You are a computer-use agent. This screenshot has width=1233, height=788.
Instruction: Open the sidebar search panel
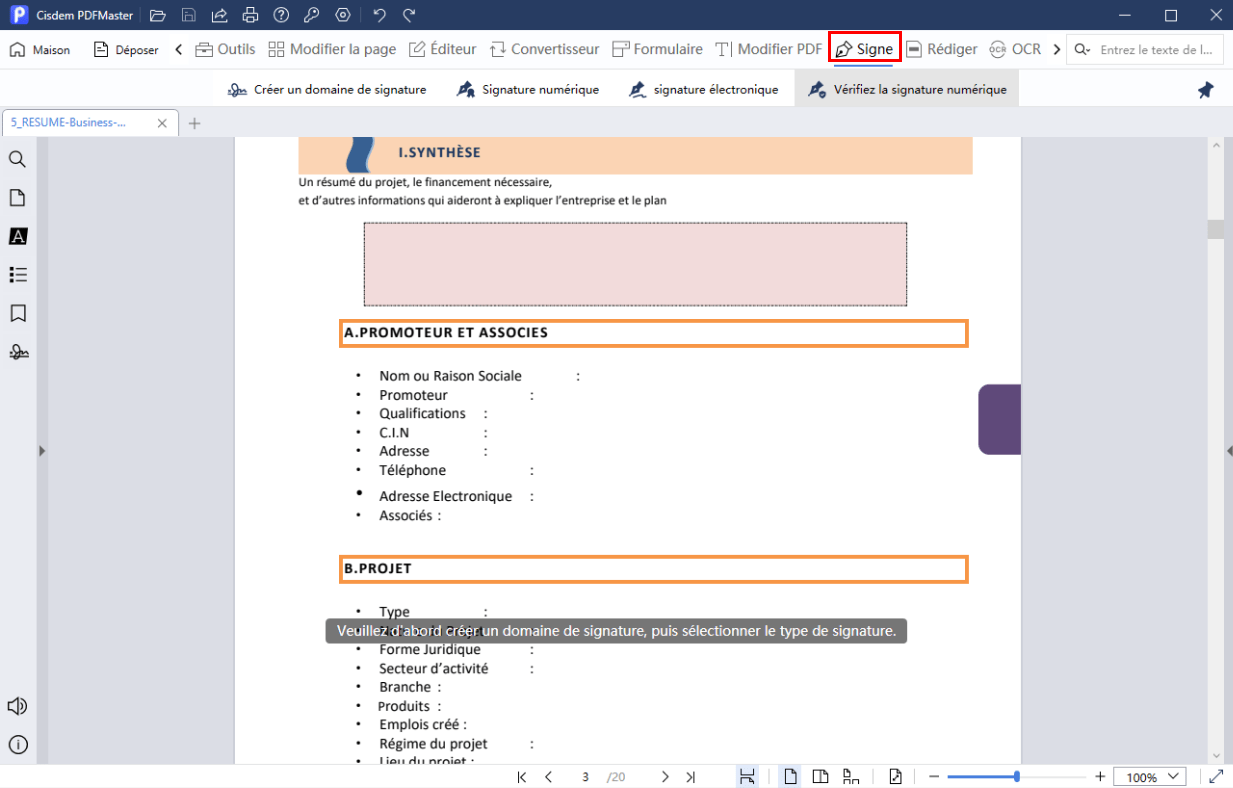click(x=17, y=159)
